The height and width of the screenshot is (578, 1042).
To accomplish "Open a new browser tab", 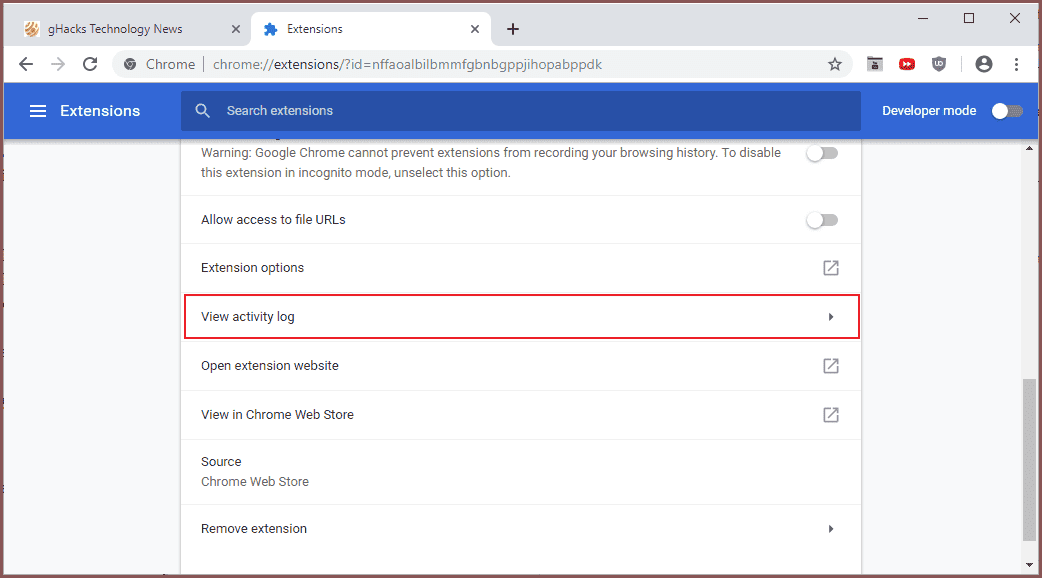I will click(513, 29).
